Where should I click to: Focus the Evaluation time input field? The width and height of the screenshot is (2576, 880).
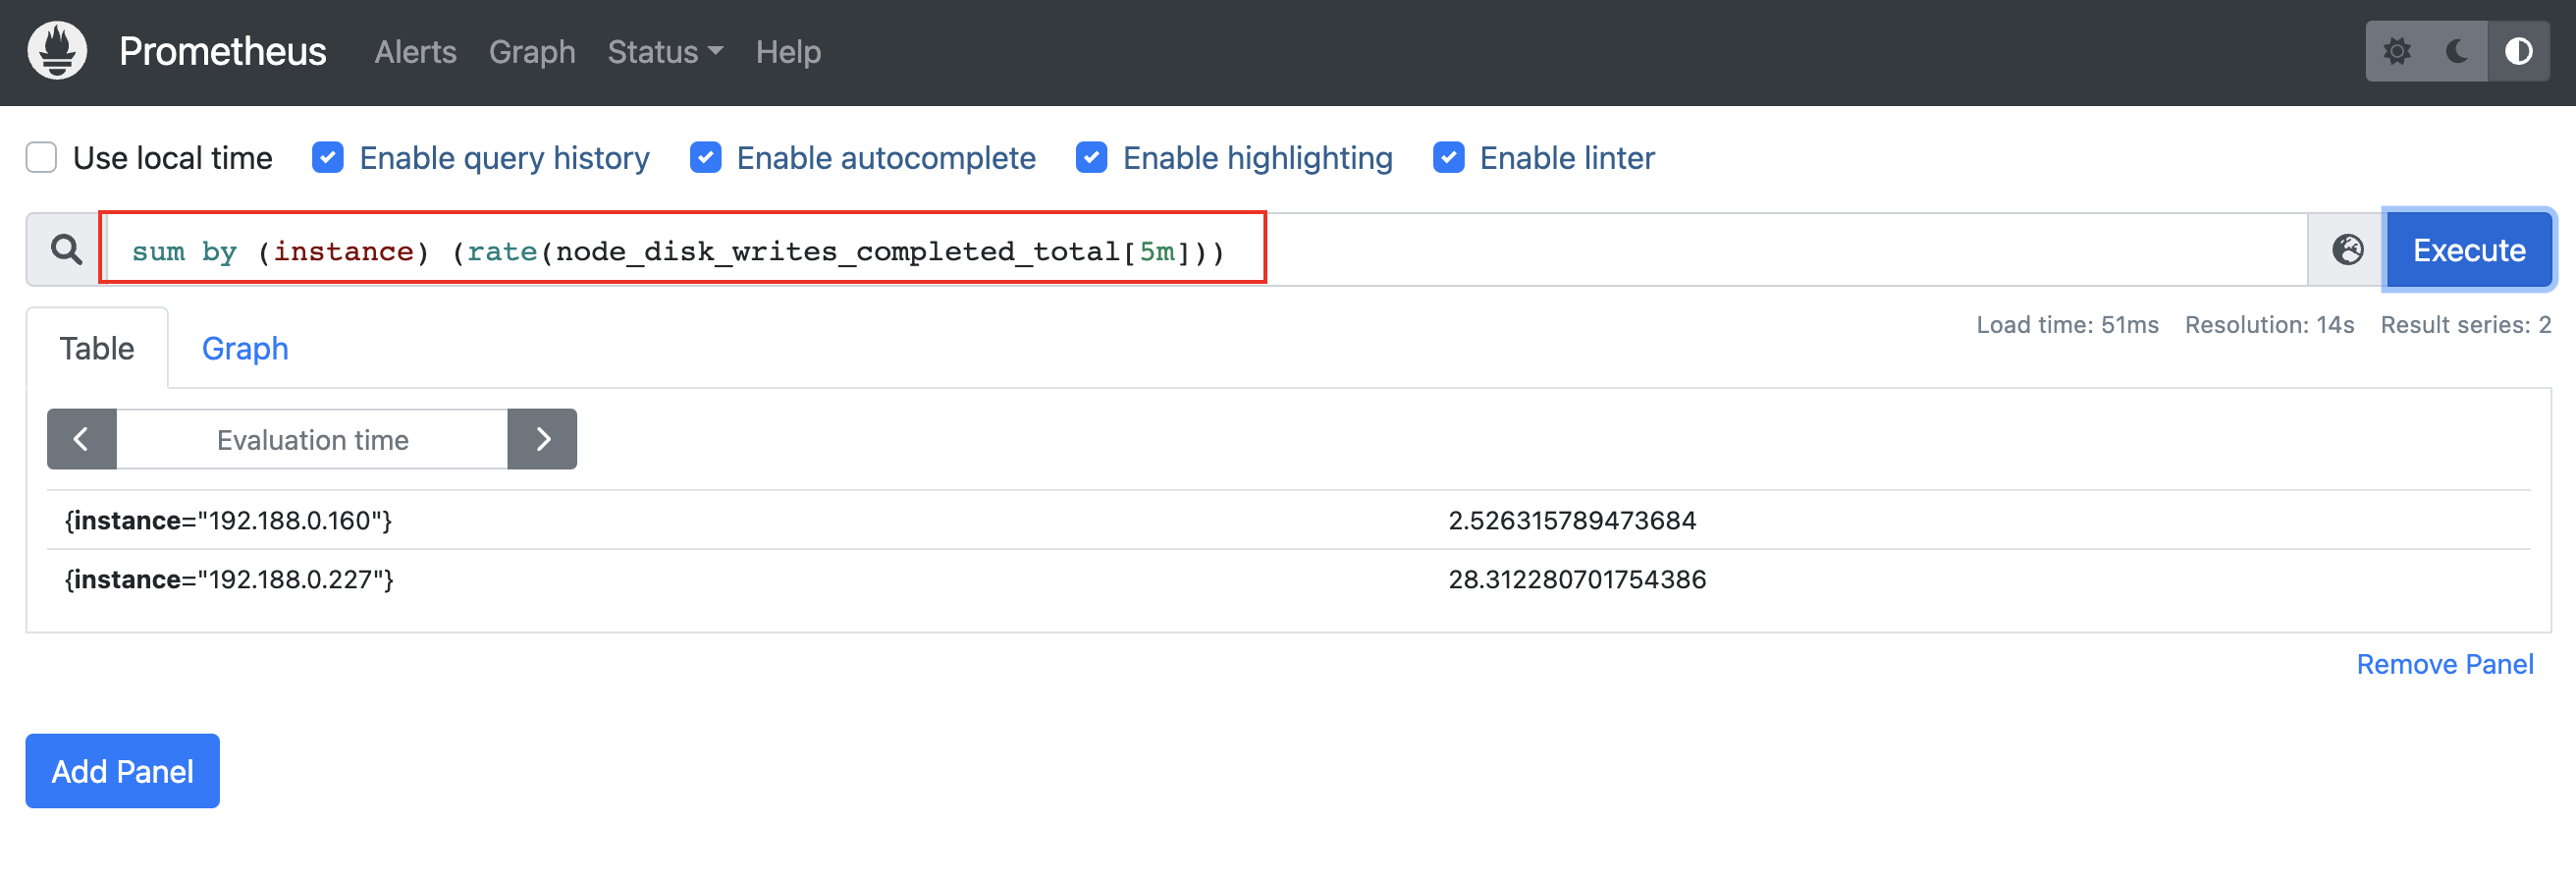pos(312,439)
